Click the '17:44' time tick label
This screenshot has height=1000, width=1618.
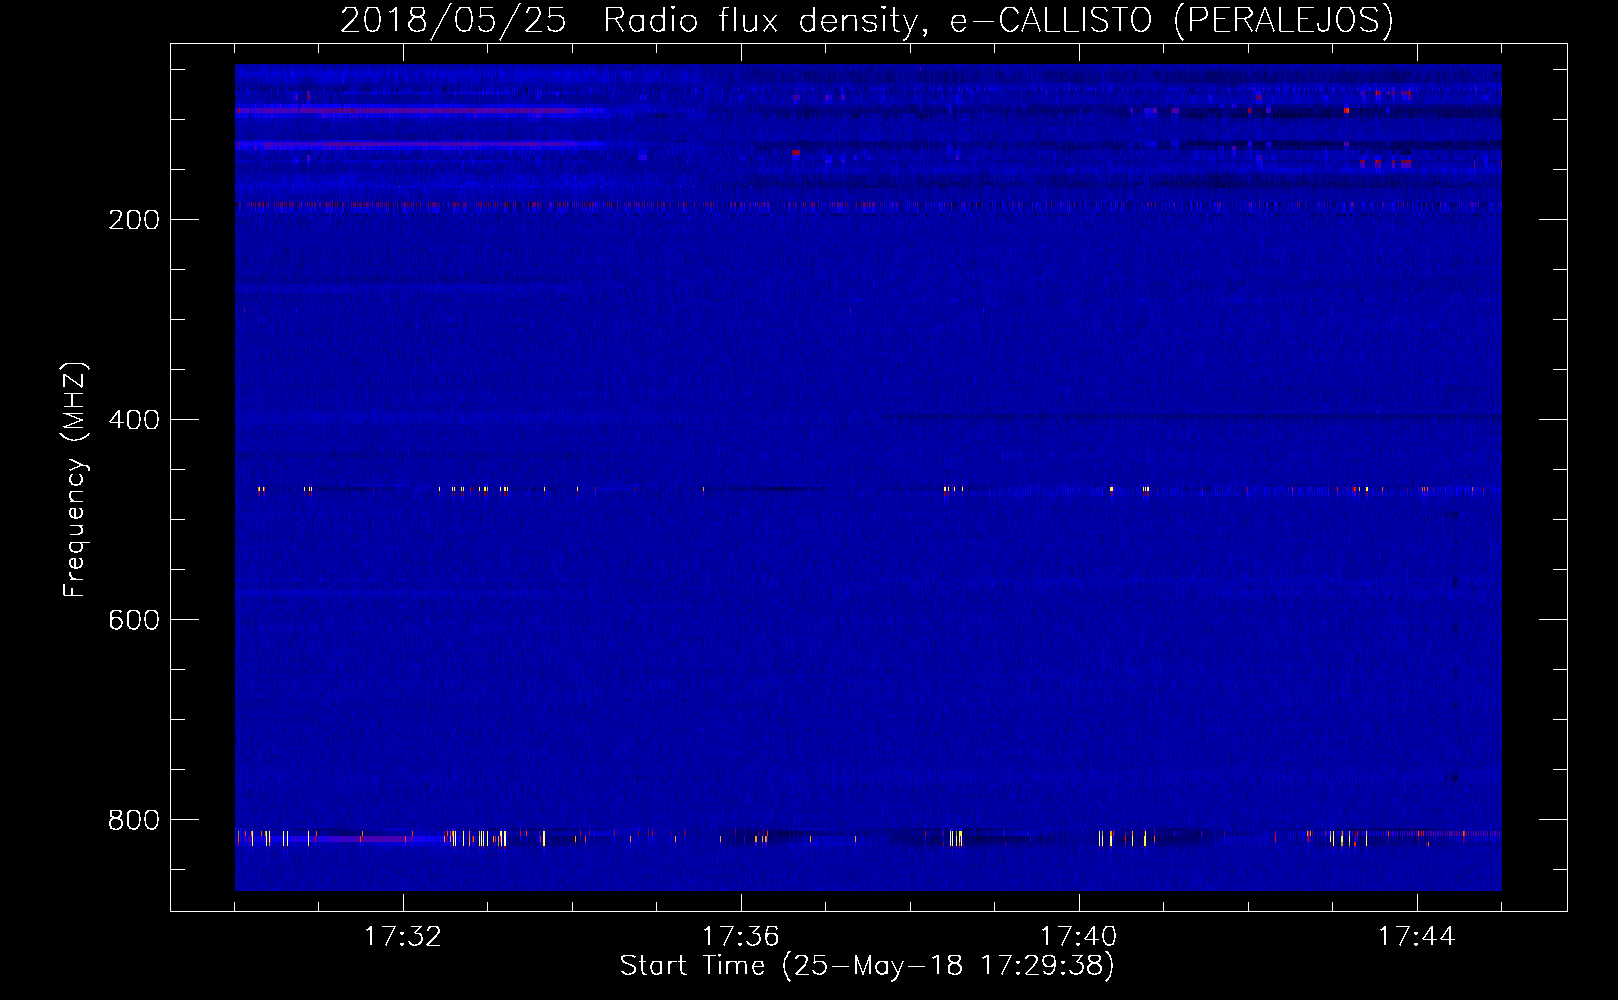[x=1417, y=937]
